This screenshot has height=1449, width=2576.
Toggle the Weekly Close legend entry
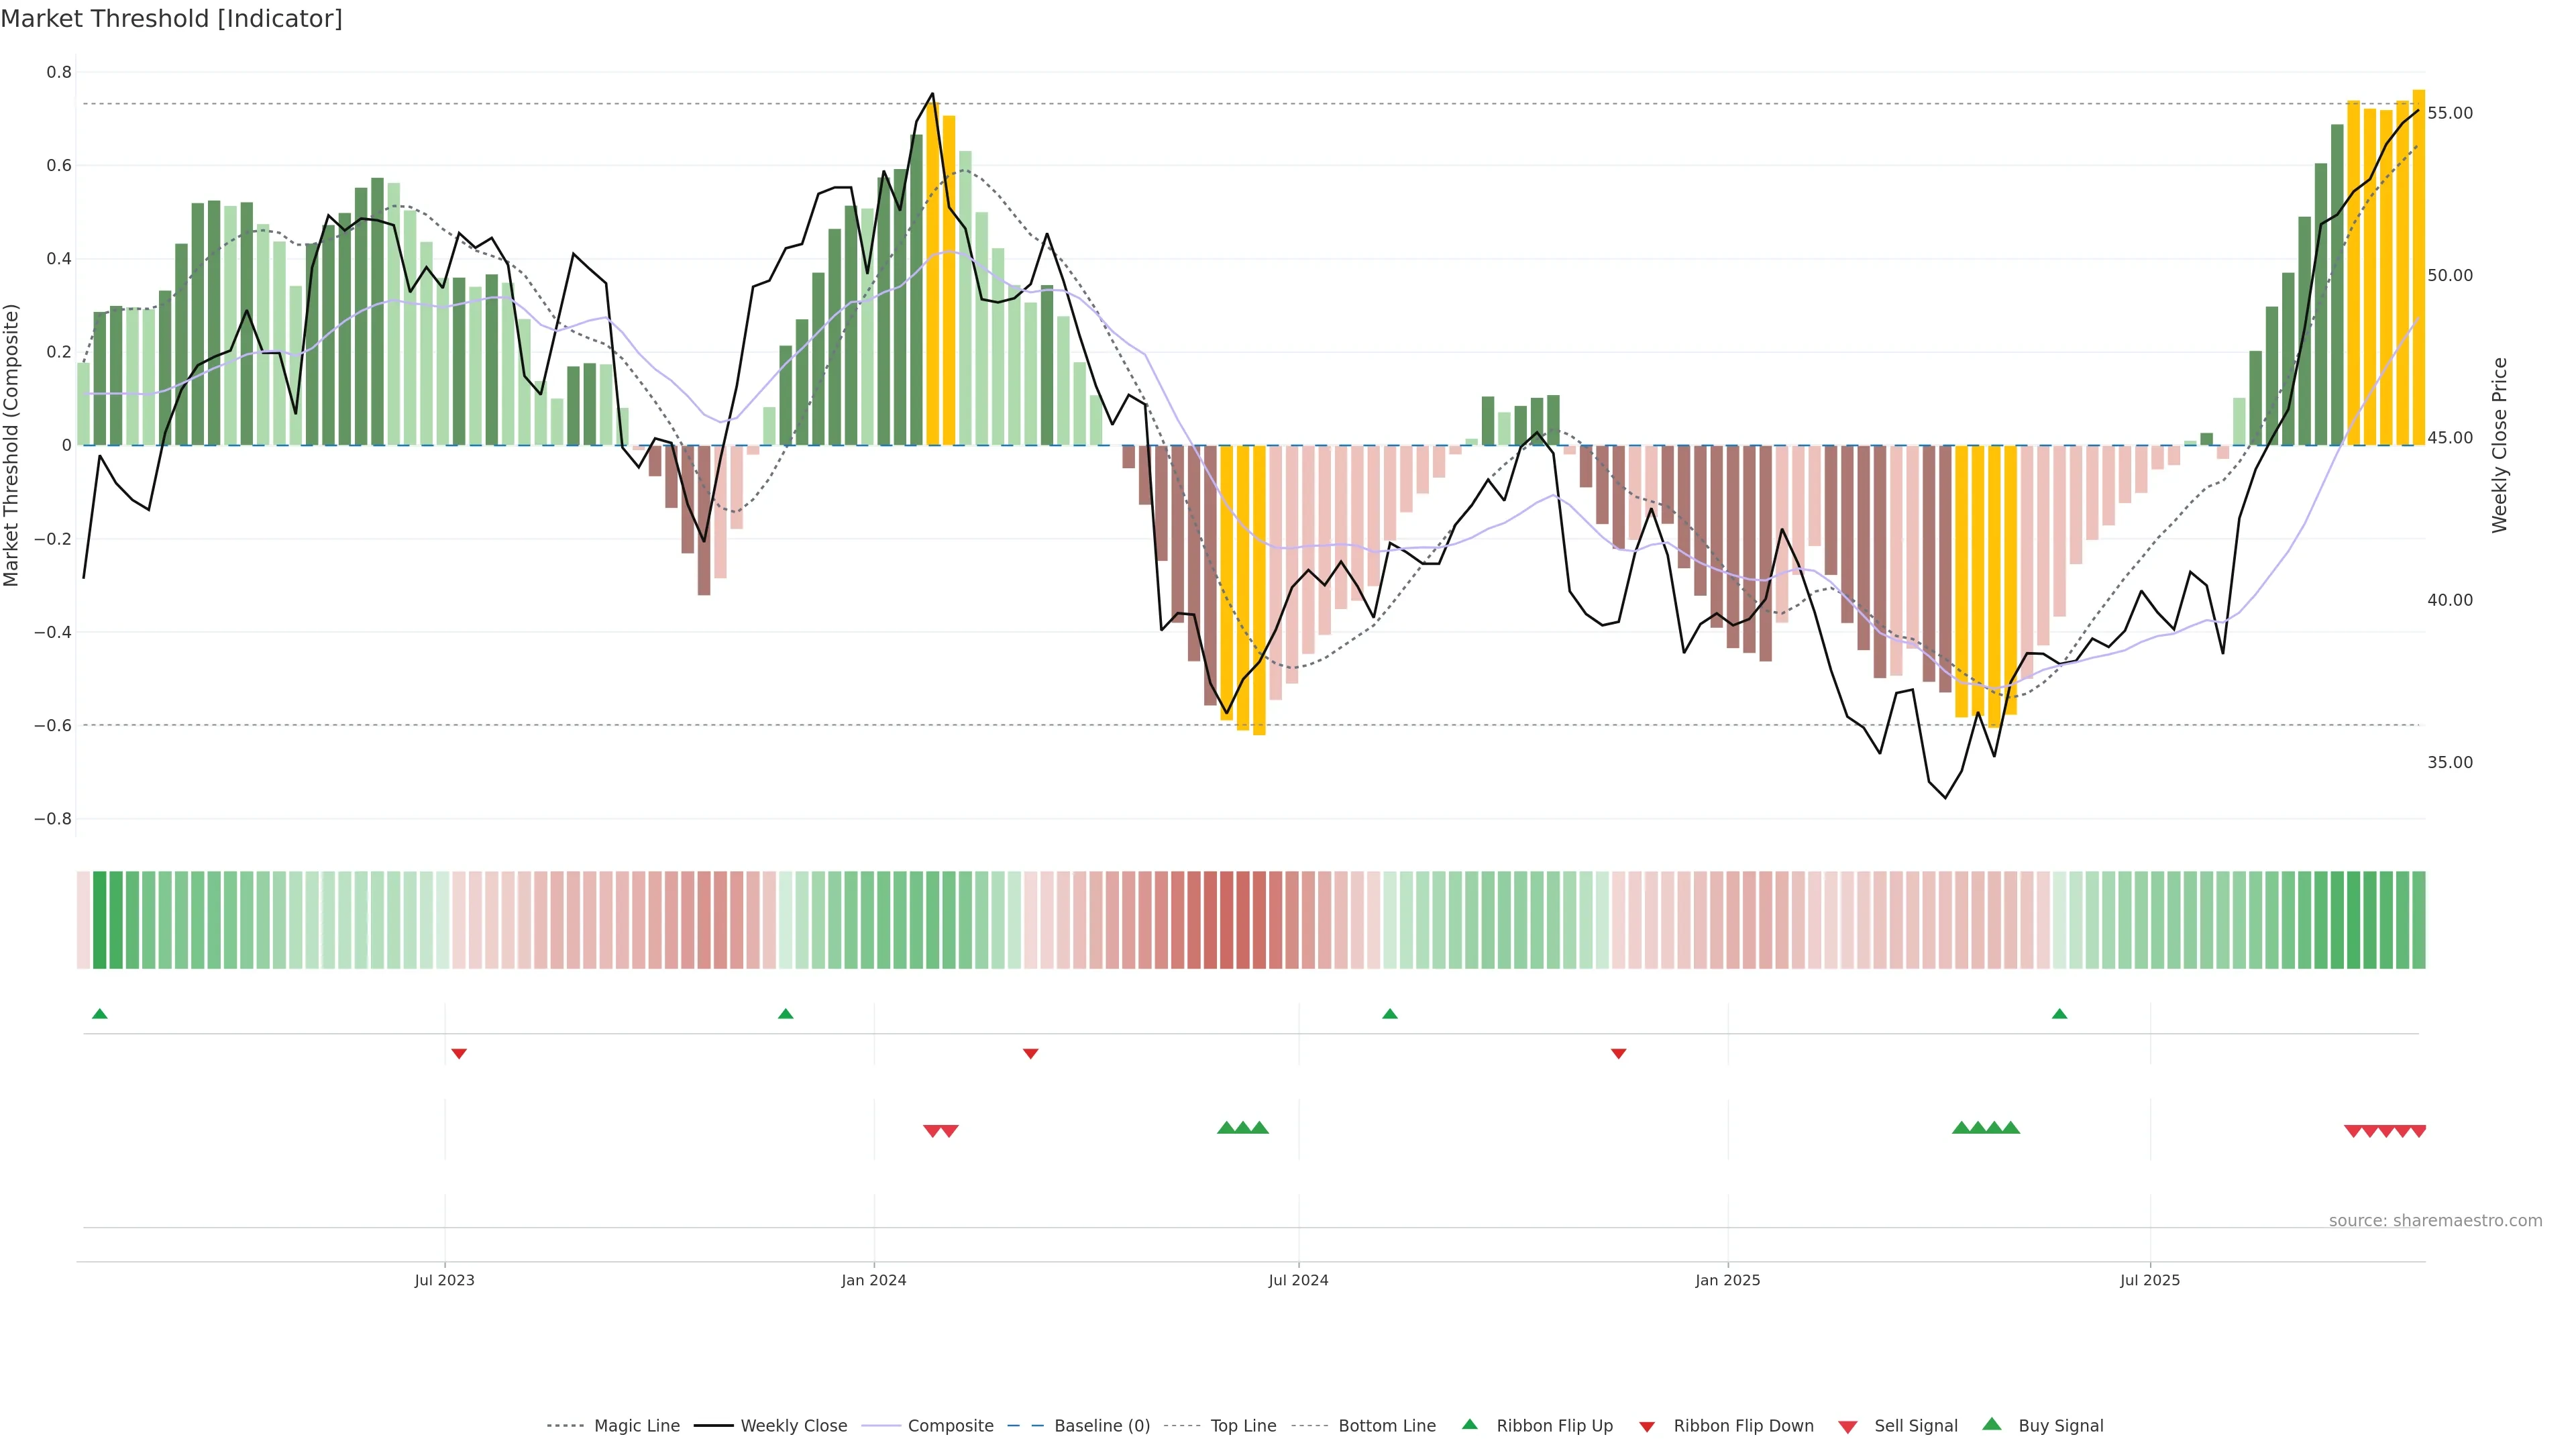pyautogui.click(x=793, y=1425)
